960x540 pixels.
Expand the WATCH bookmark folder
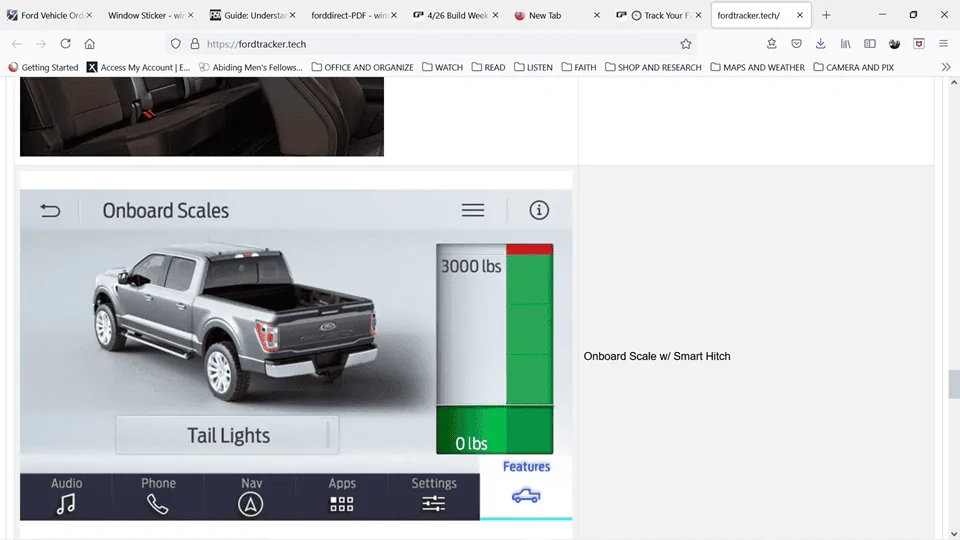[443, 67]
